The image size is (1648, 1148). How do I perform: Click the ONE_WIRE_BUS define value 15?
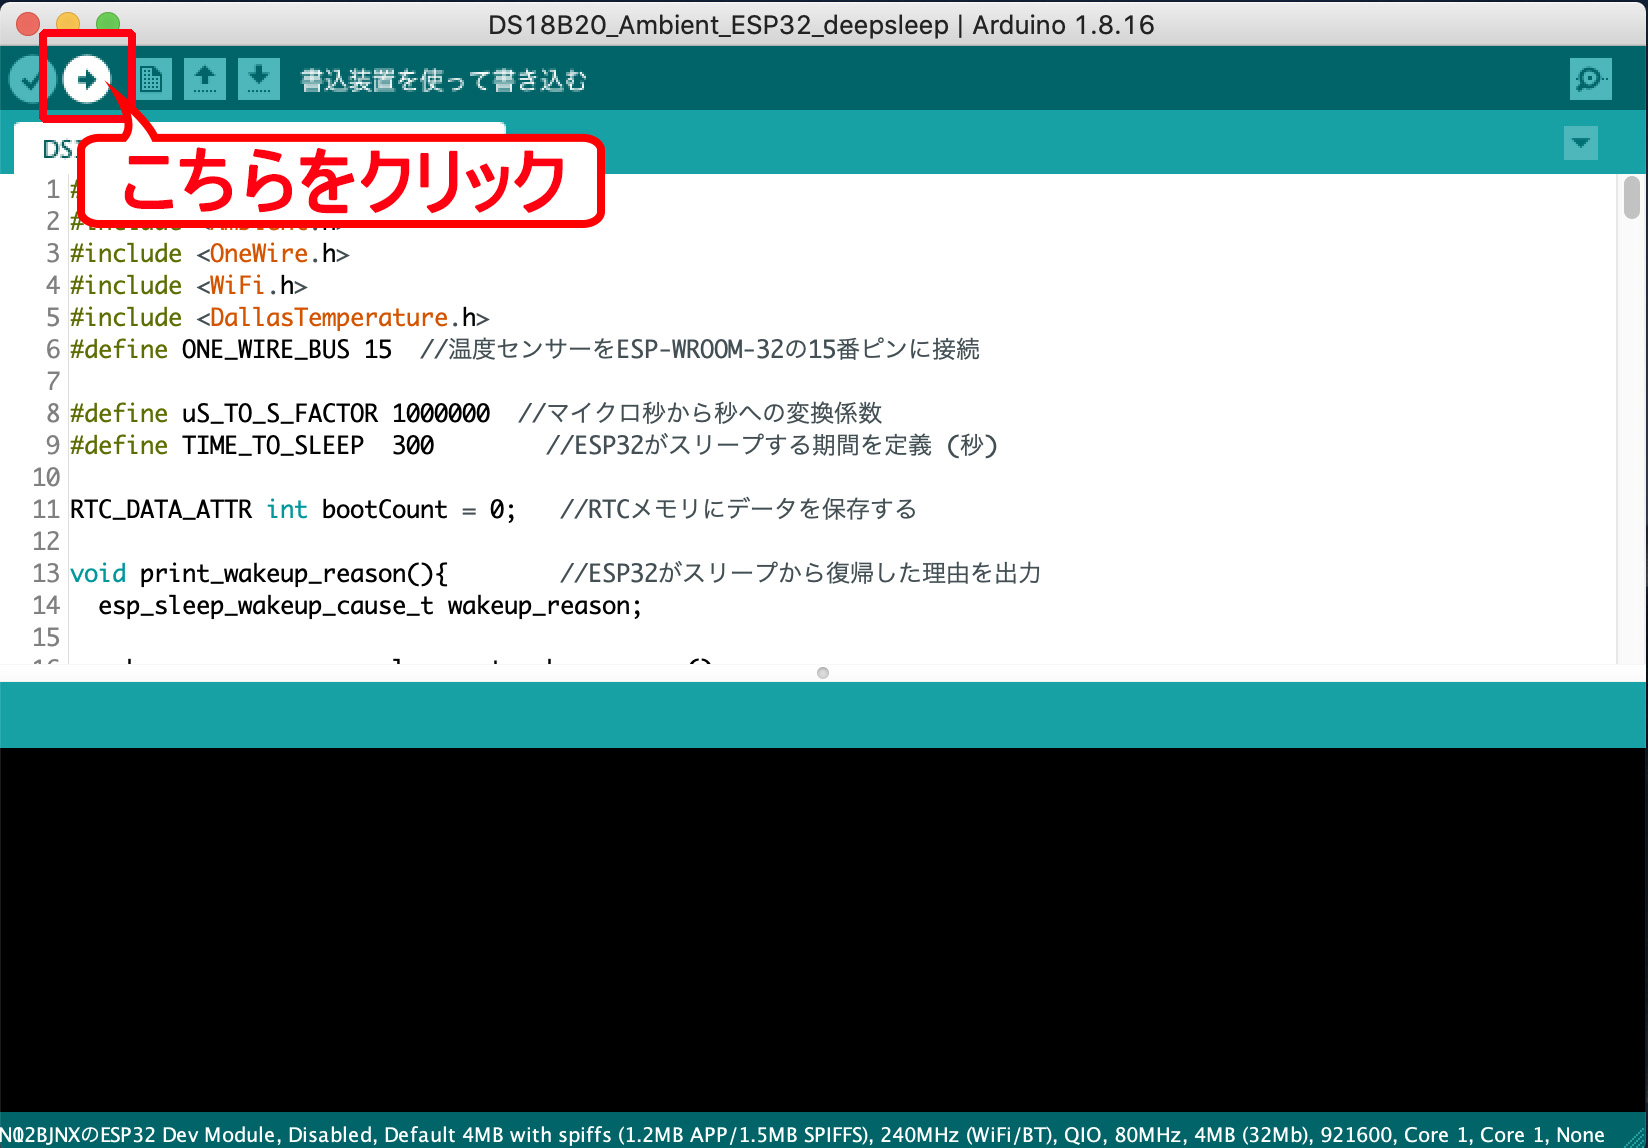click(378, 350)
